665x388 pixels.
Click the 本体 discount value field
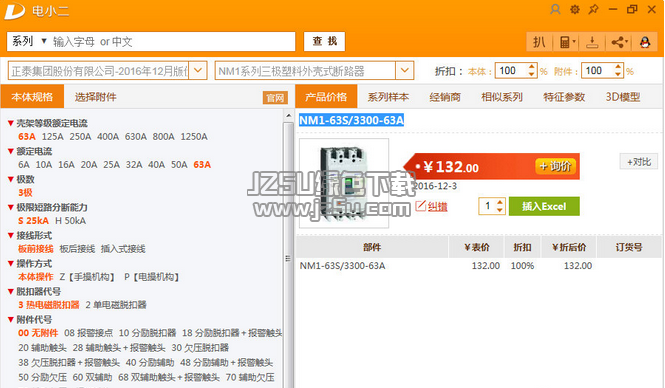[511, 70]
